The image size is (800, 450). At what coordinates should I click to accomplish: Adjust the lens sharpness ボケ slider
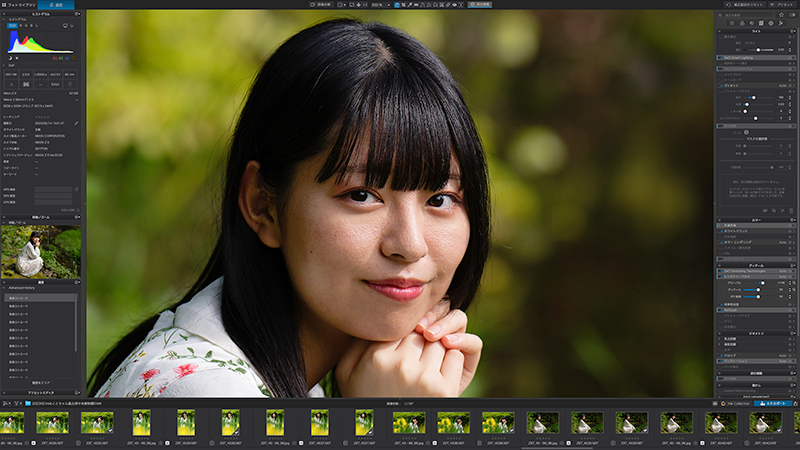point(758,296)
